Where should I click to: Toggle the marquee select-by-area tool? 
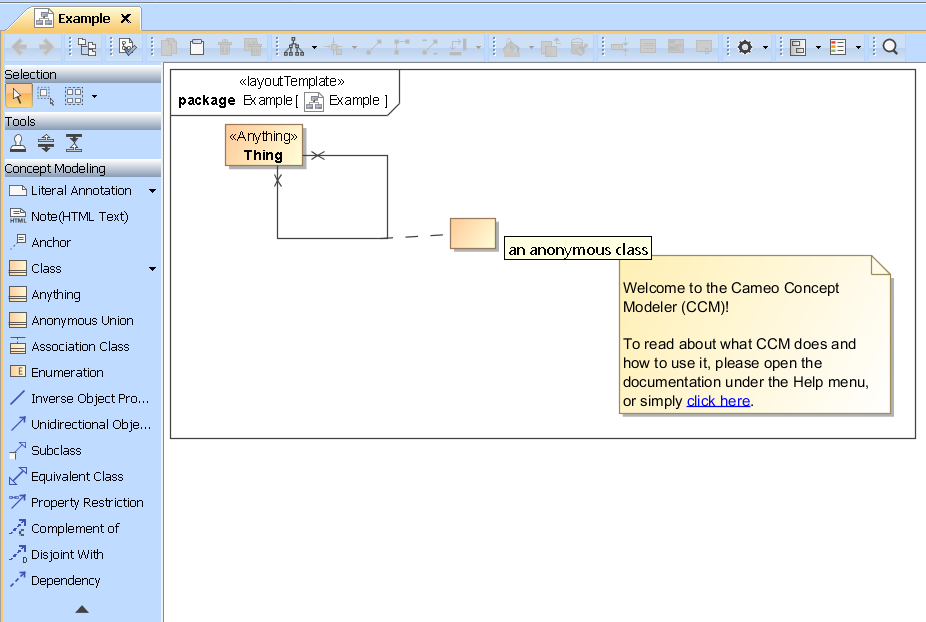pos(45,96)
